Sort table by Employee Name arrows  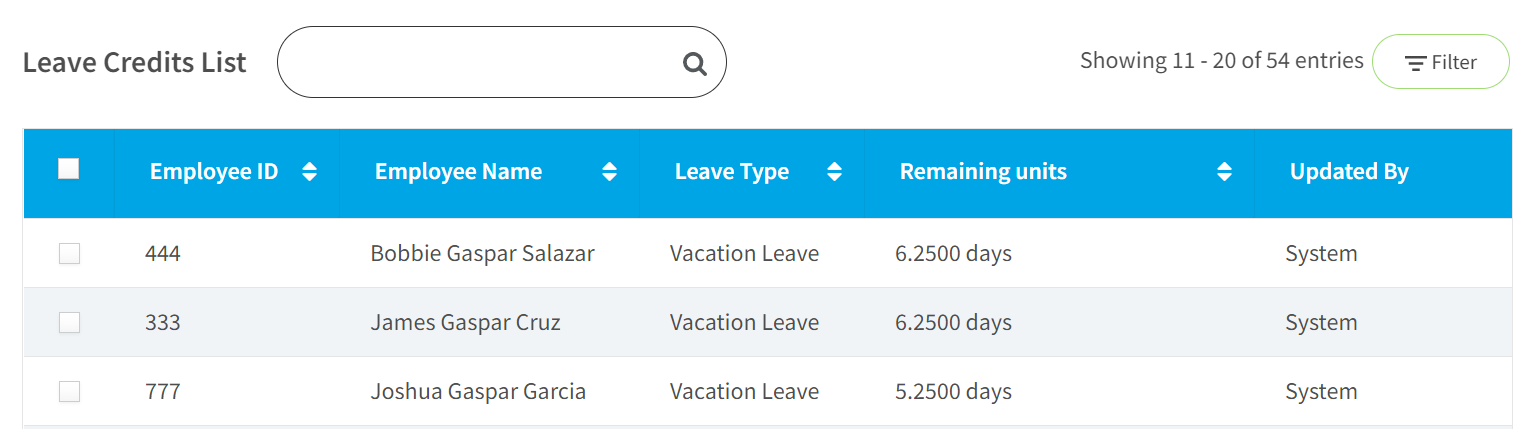click(610, 172)
